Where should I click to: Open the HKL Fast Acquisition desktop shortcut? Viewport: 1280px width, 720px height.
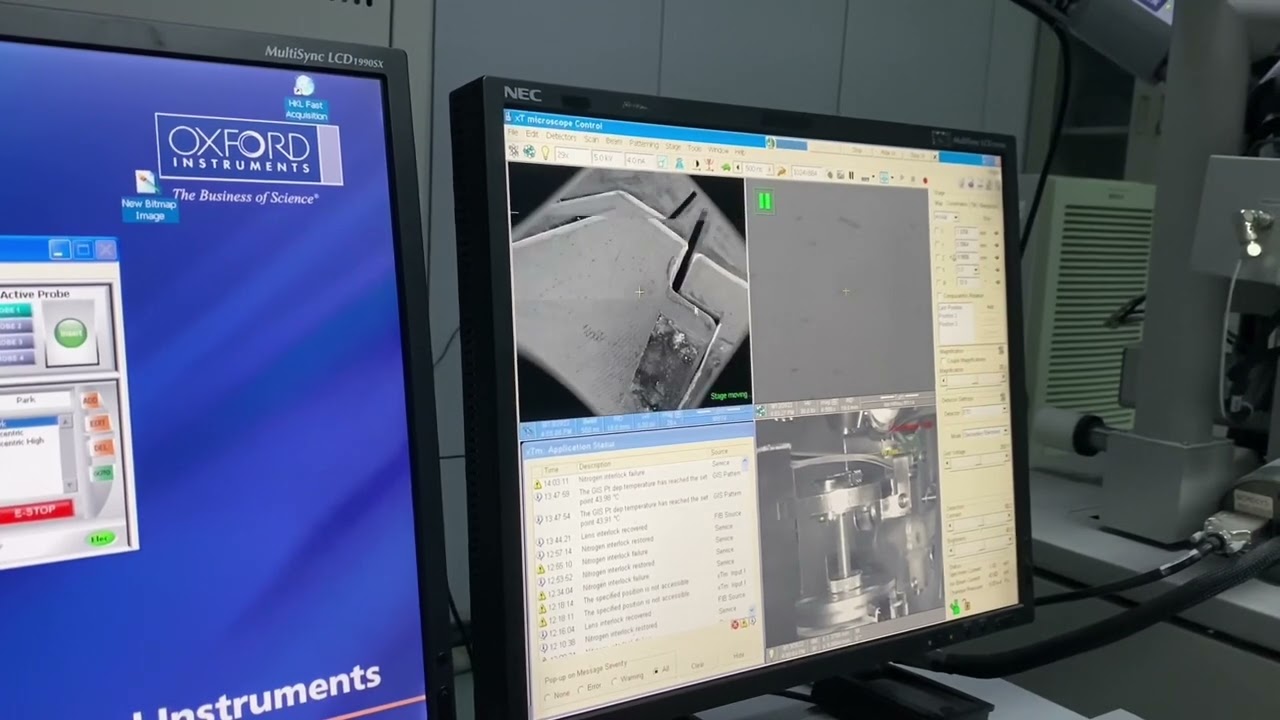305,98
